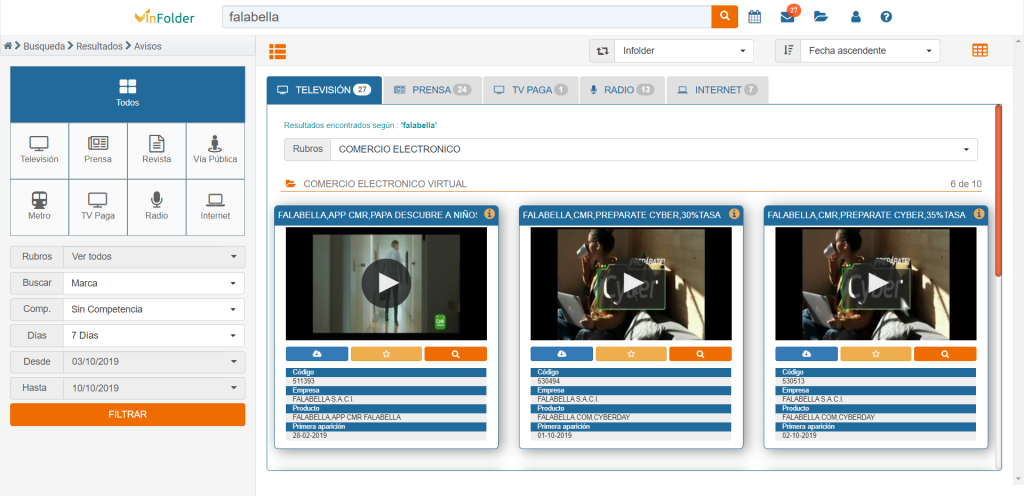Image resolution: width=1024 pixels, height=496 pixels.
Task: Switch to the PRENSA tab
Action: [x=432, y=90]
